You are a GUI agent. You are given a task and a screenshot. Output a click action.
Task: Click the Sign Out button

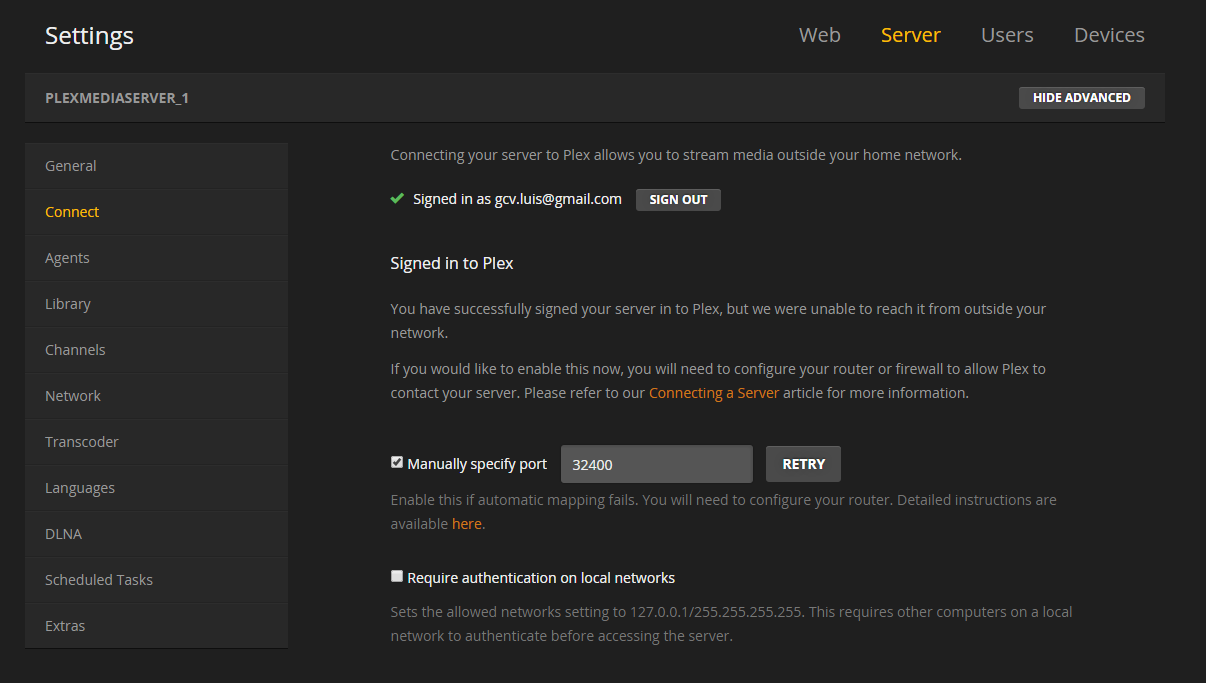(678, 199)
